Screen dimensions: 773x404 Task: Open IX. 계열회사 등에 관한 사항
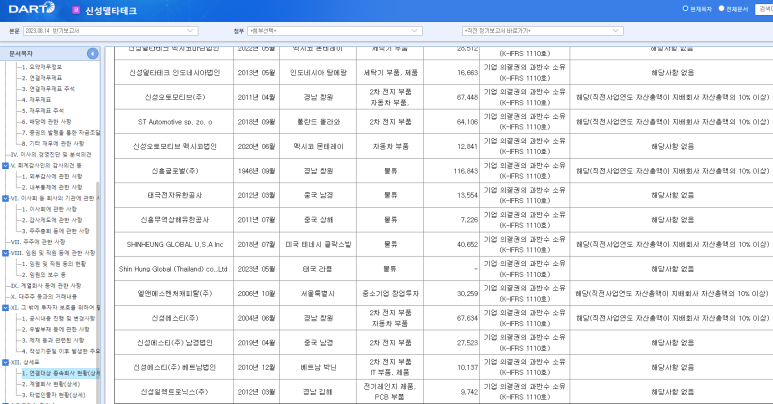[x=46, y=286]
